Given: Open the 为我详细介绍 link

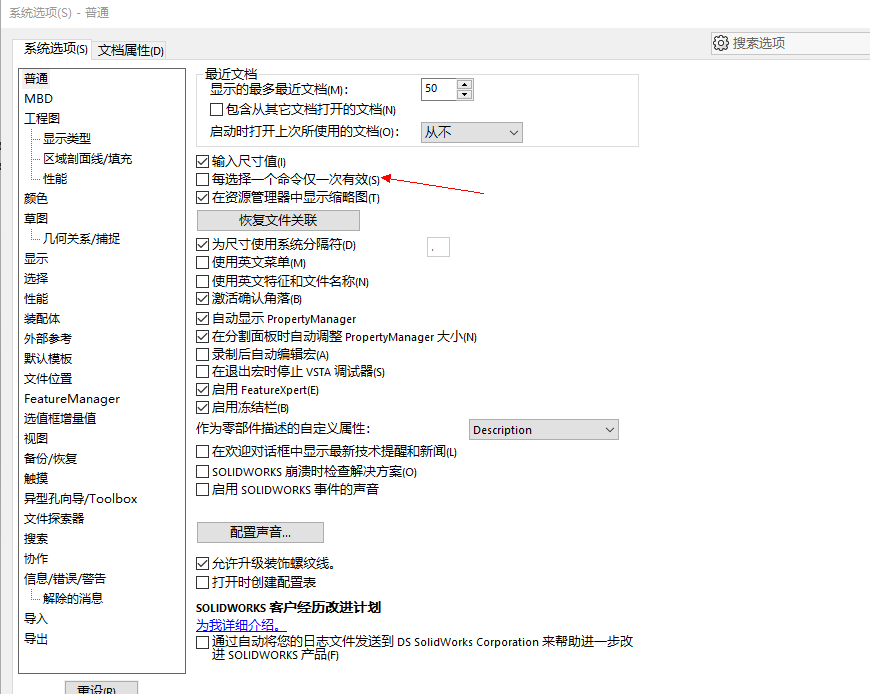Looking at the screenshot, I should pyautogui.click(x=238, y=624).
